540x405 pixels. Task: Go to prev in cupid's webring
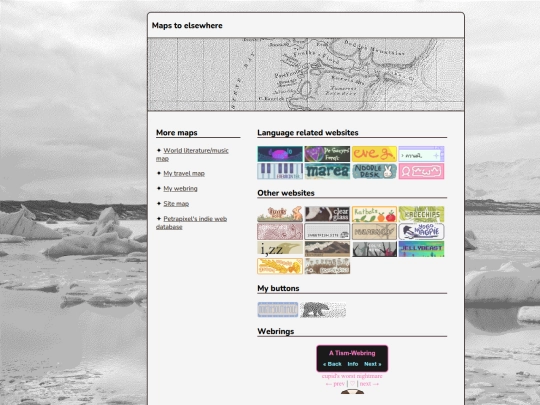tap(335, 384)
